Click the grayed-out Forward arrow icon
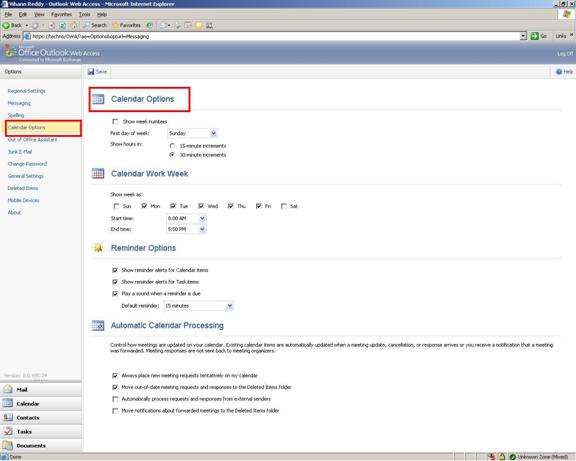576x461 pixels. 35,25
